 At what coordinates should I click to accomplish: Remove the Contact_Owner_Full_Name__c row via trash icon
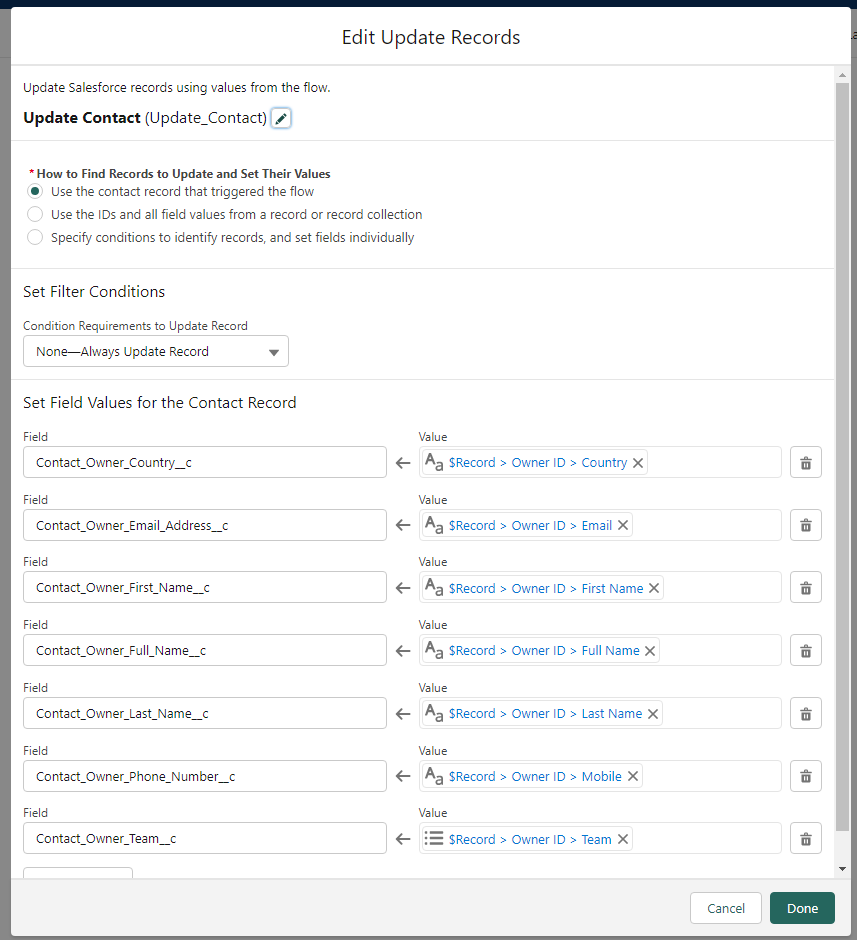click(805, 651)
